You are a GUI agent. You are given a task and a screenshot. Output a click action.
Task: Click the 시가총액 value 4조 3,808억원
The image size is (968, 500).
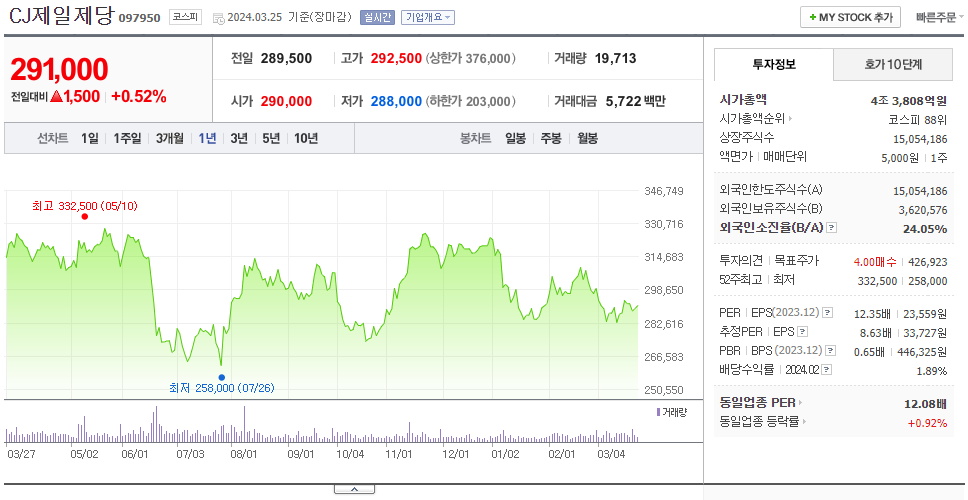pos(909,101)
